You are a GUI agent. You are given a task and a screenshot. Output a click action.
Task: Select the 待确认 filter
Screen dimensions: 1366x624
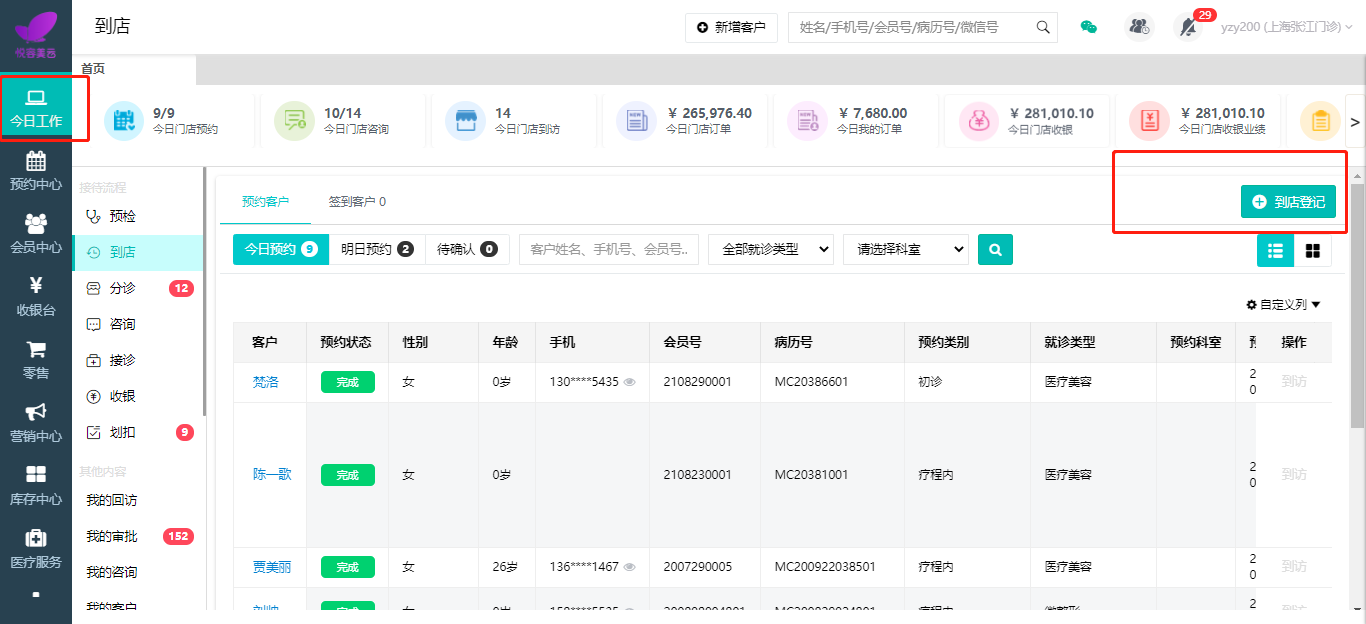click(467, 249)
